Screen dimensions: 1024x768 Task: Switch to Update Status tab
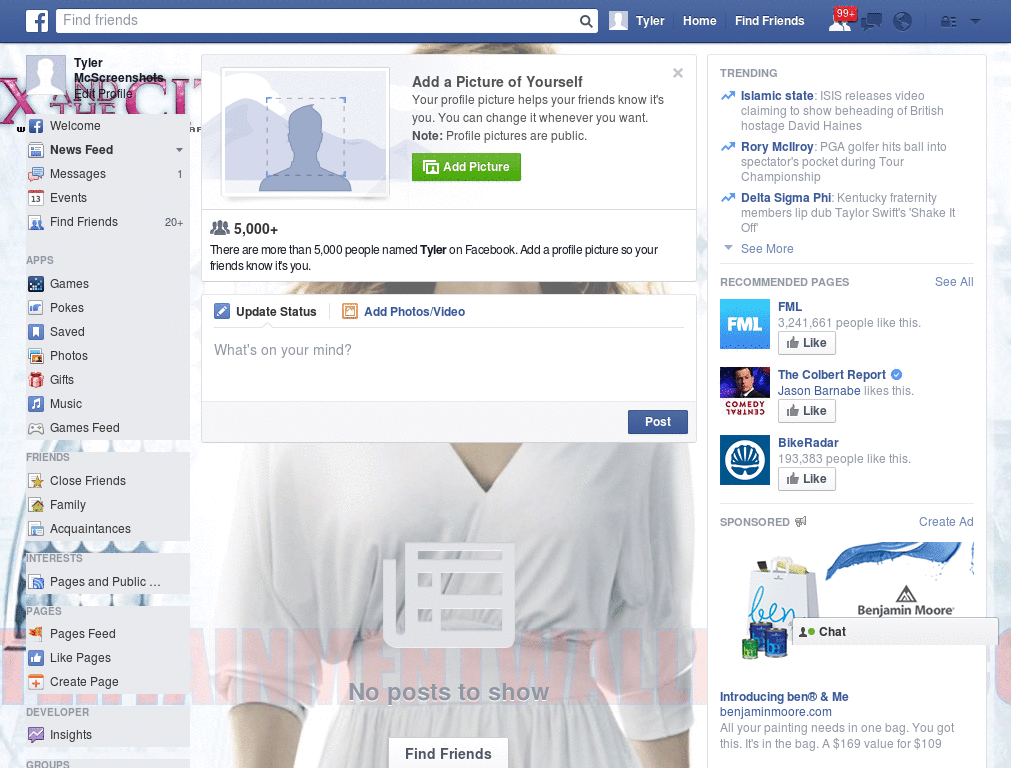[265, 312]
